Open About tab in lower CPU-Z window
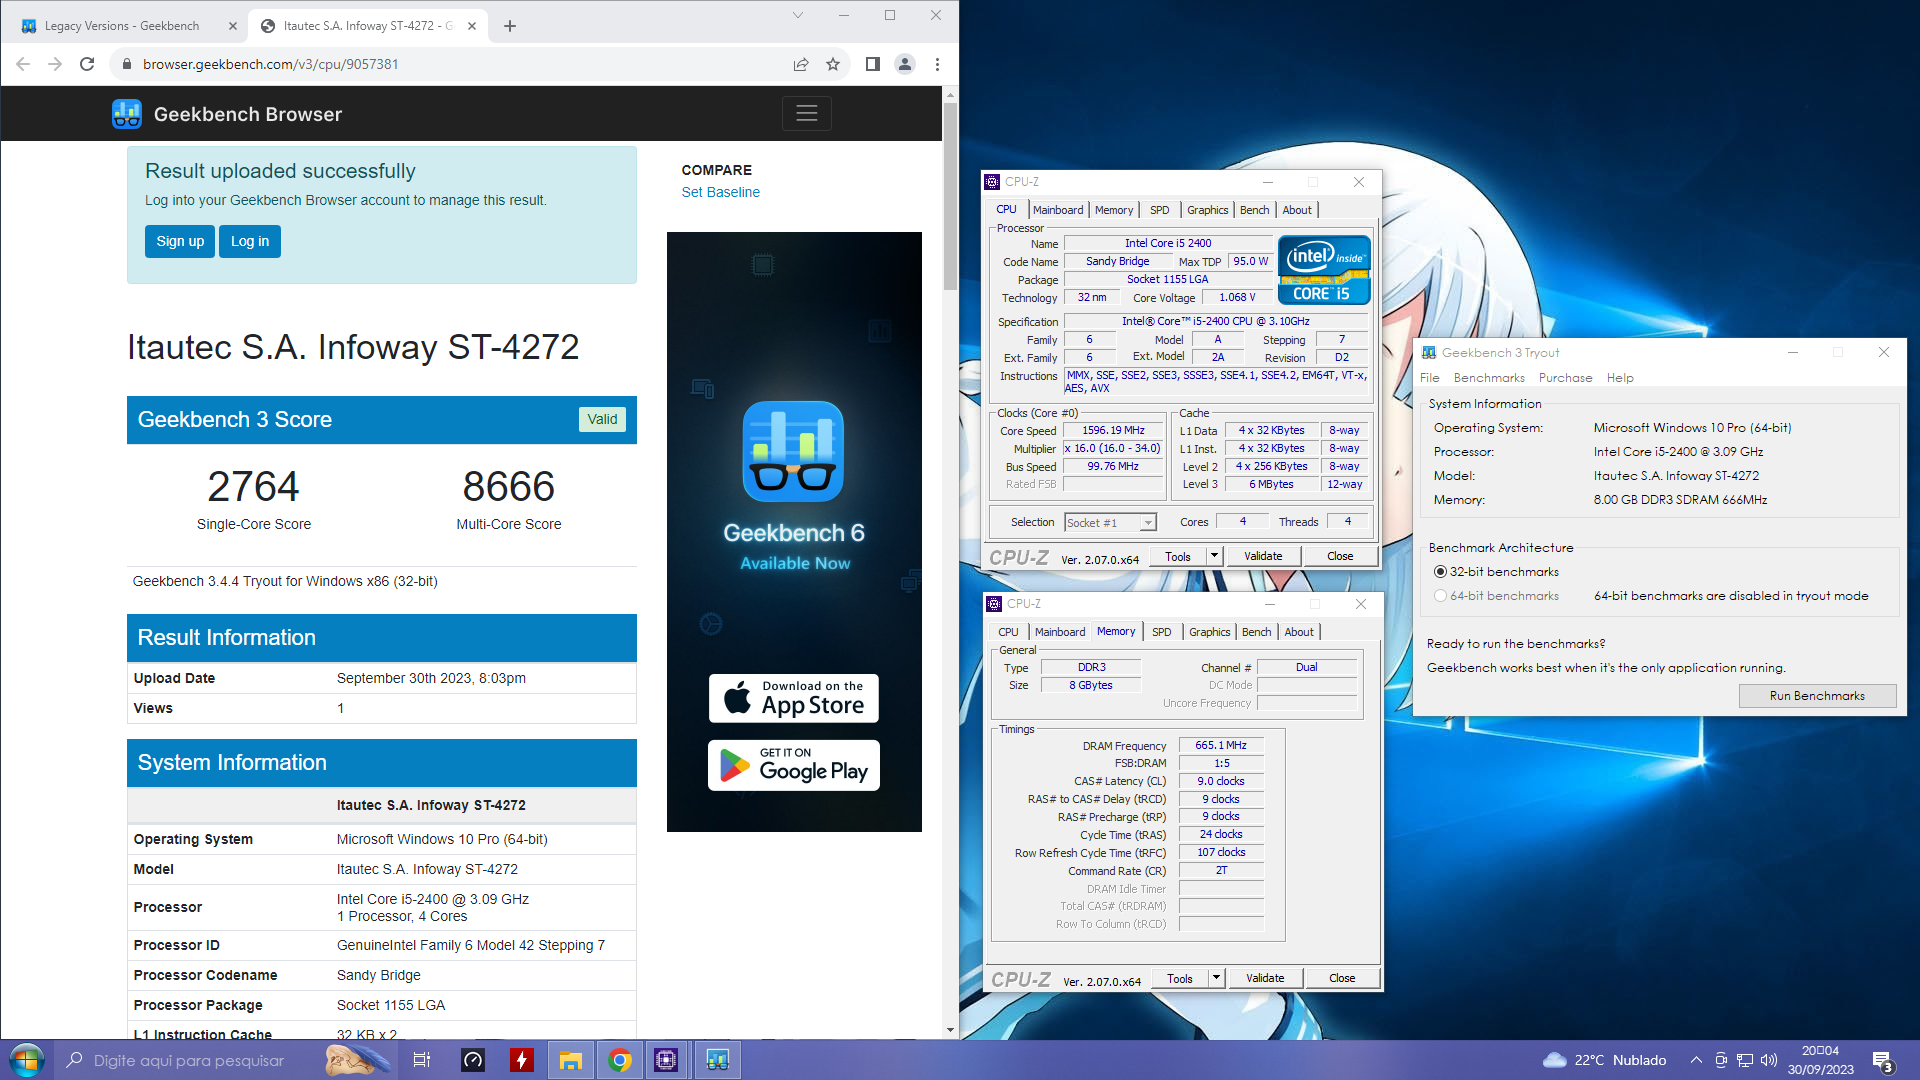Screen dimensions: 1920x1080 tap(1299, 632)
